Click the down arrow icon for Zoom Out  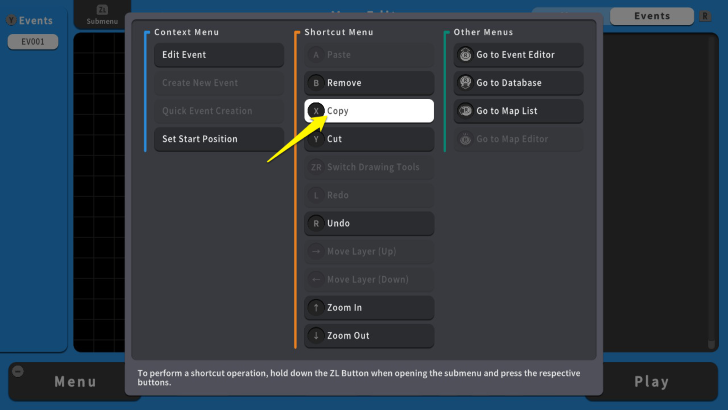click(316, 335)
